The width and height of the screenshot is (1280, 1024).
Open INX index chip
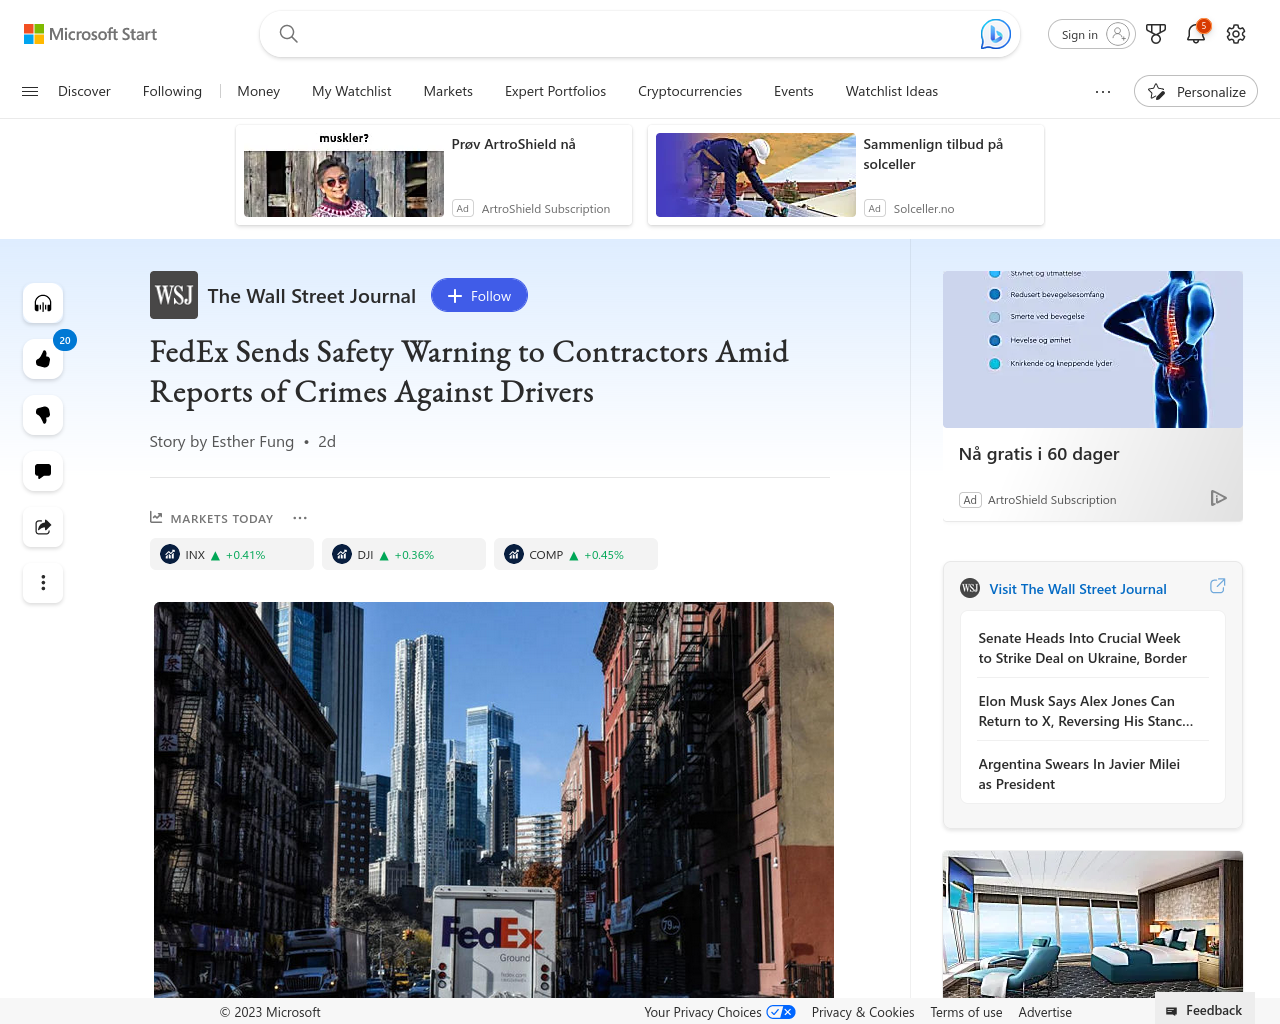pos(232,554)
